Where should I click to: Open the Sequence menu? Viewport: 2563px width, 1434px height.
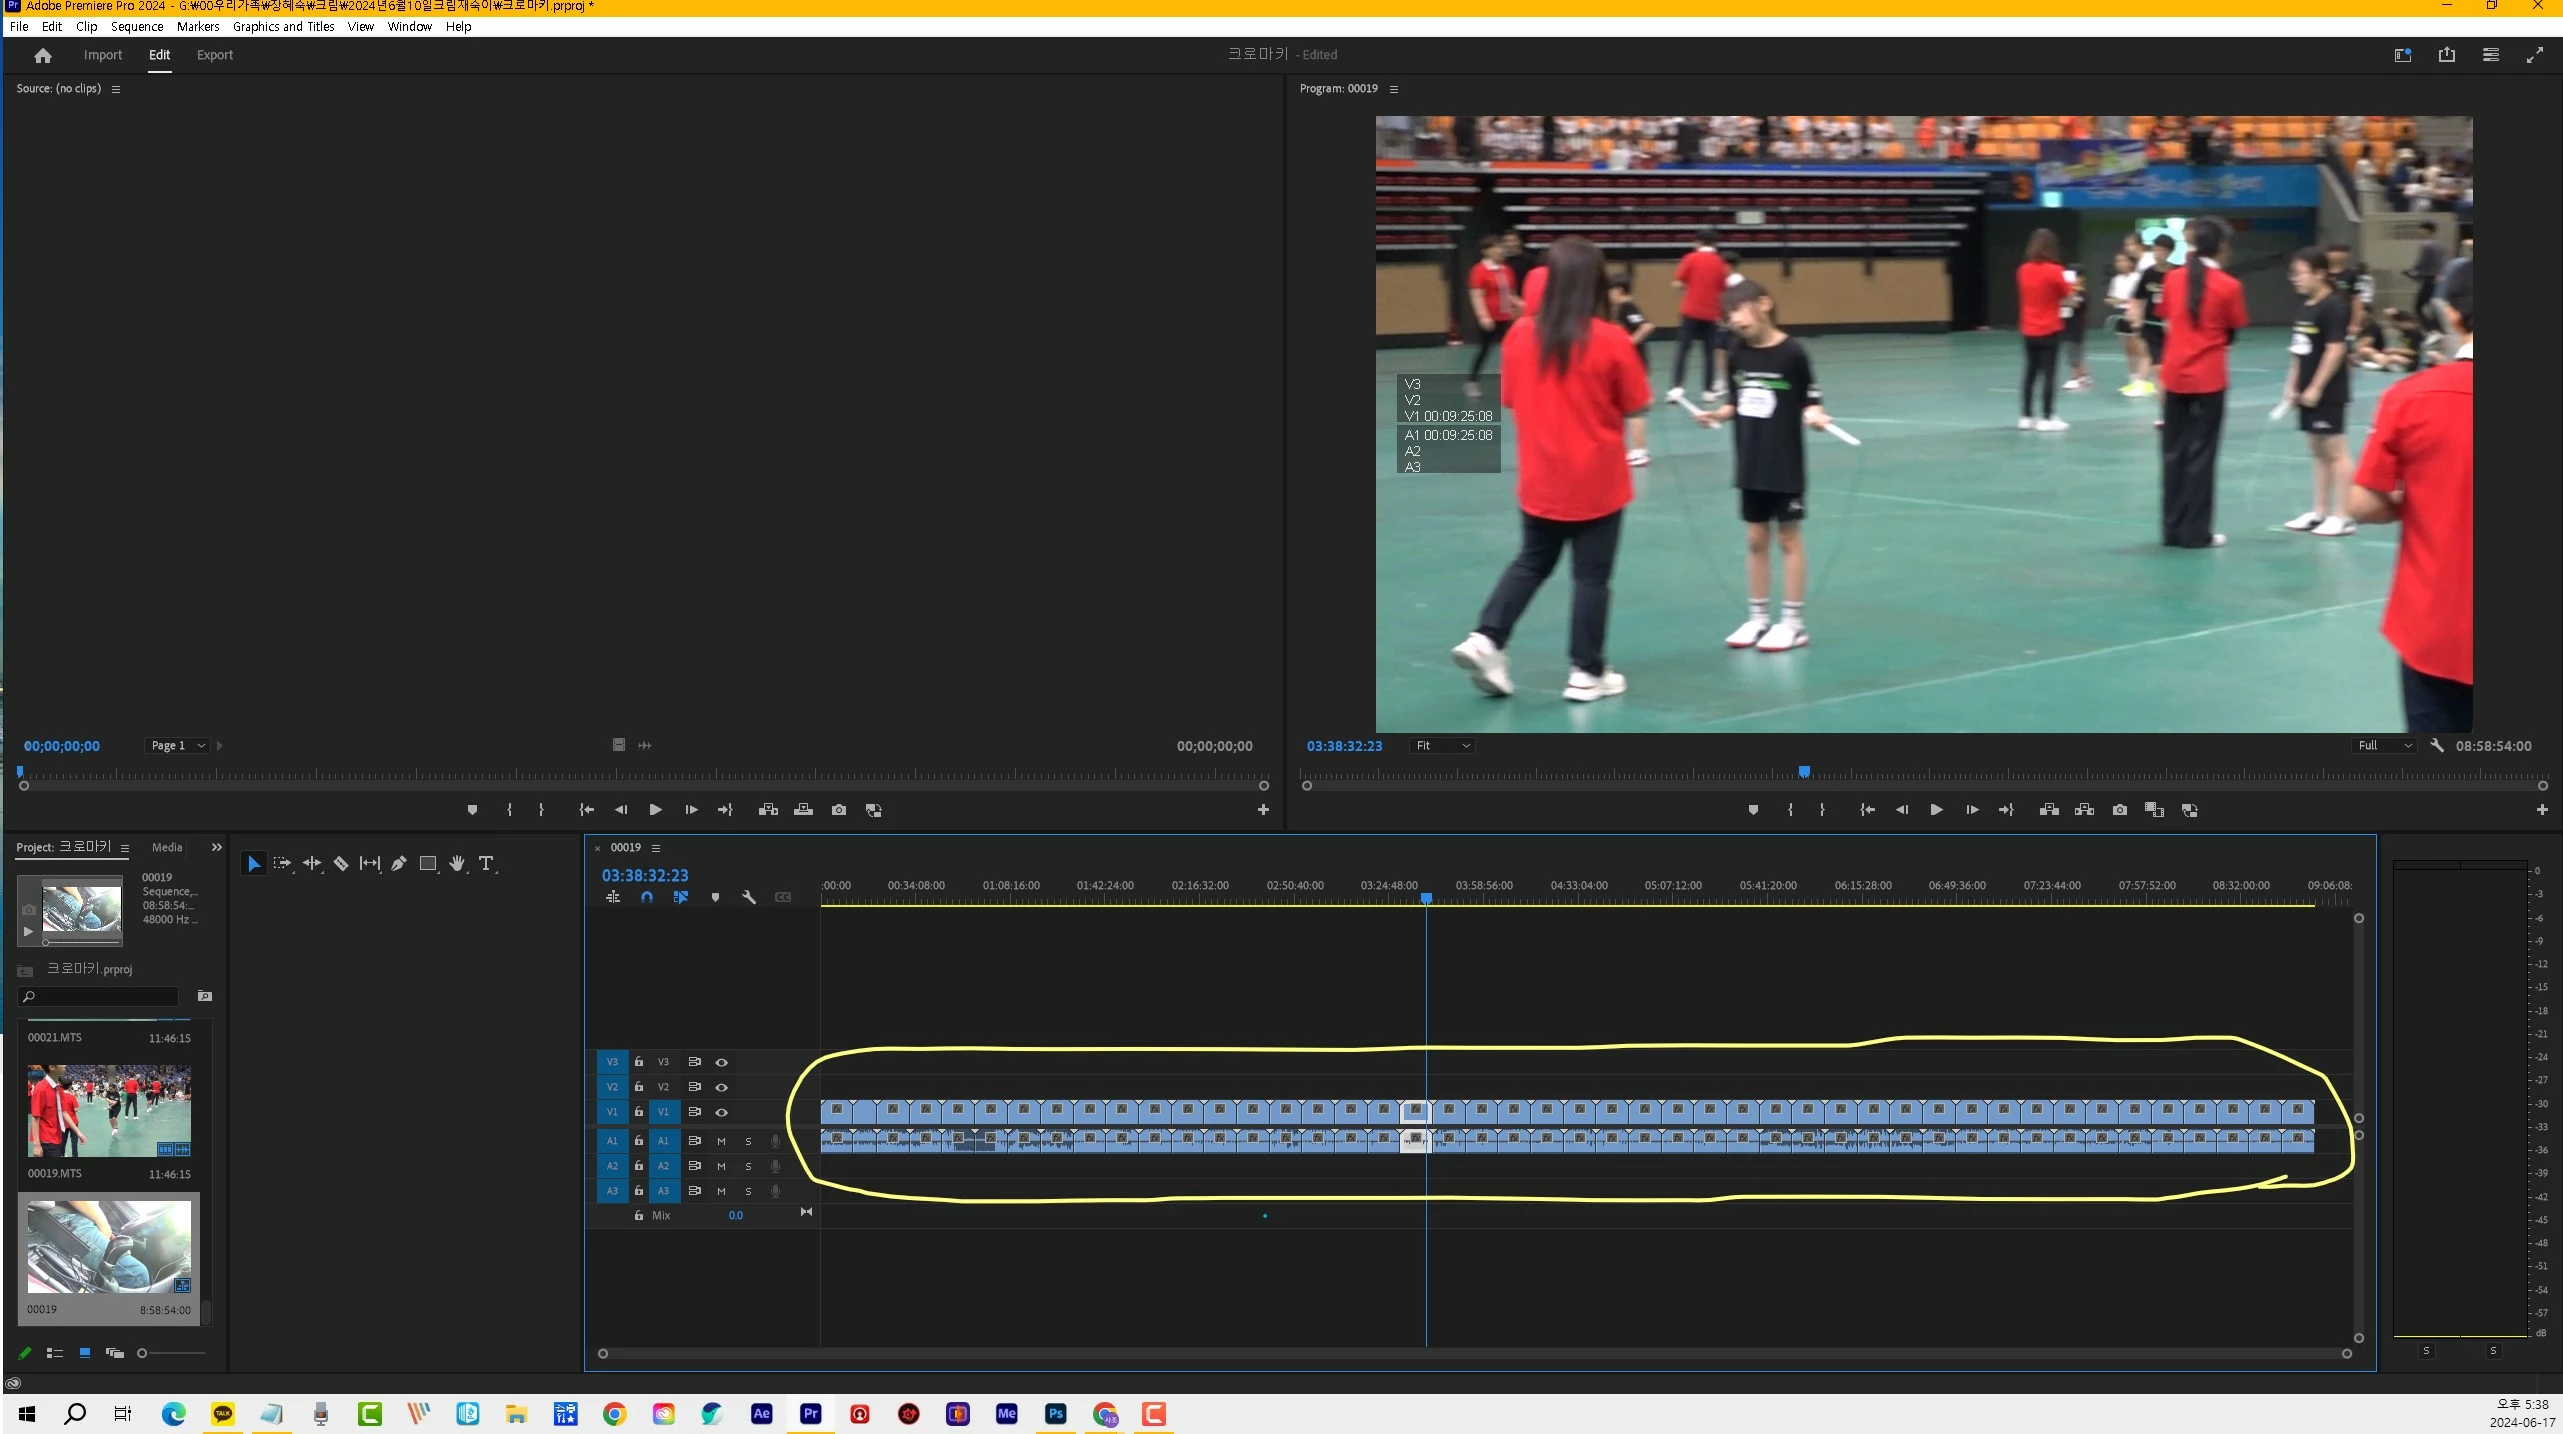[136, 27]
